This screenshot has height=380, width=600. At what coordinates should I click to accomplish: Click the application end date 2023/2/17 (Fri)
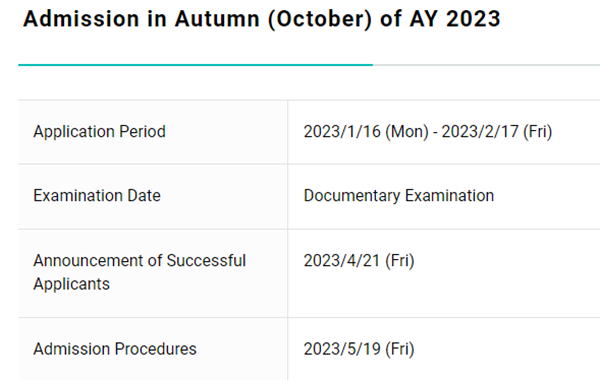(x=497, y=132)
